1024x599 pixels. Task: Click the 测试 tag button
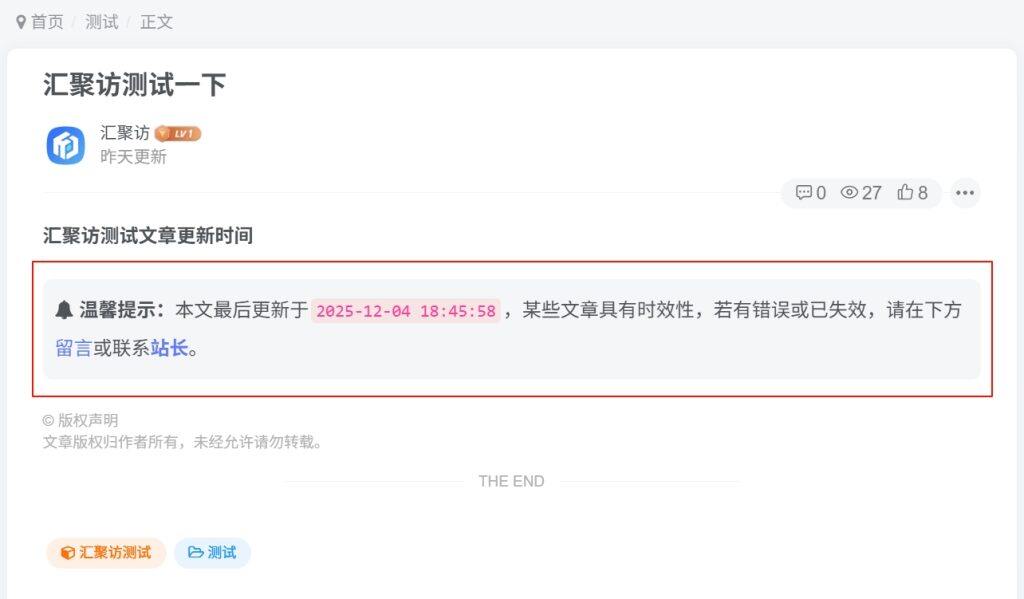tap(214, 552)
